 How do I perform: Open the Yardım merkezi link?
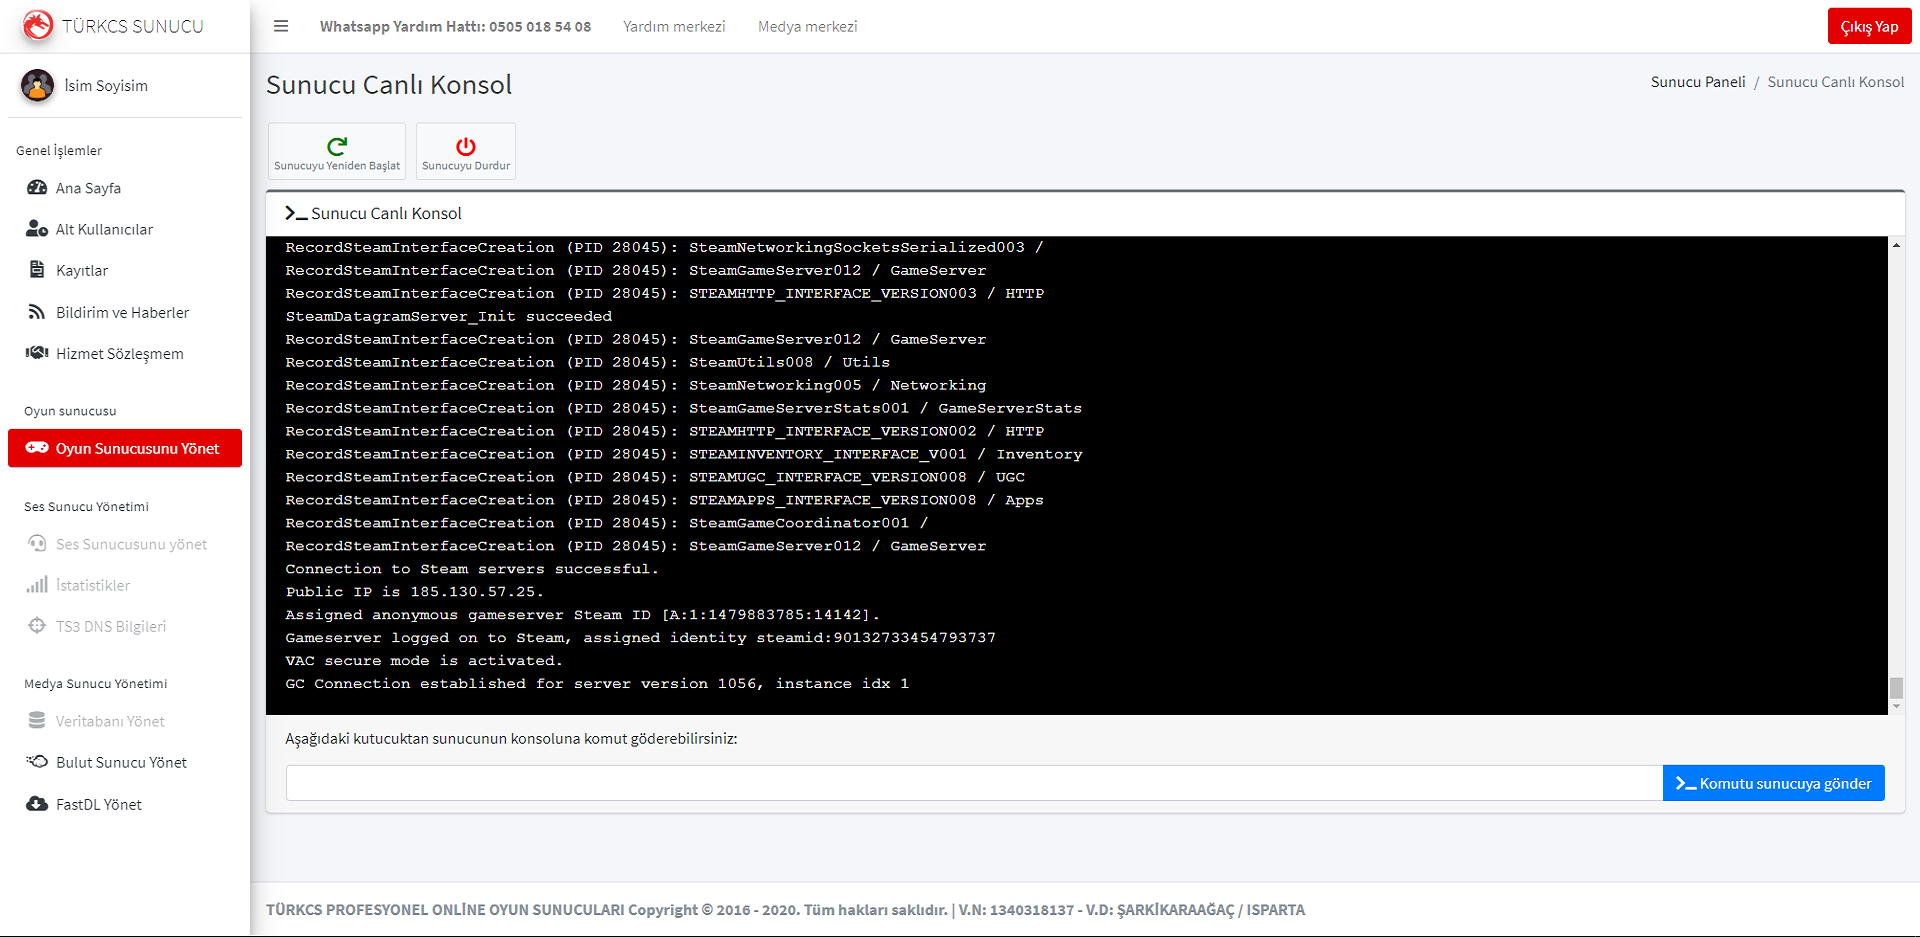[674, 26]
